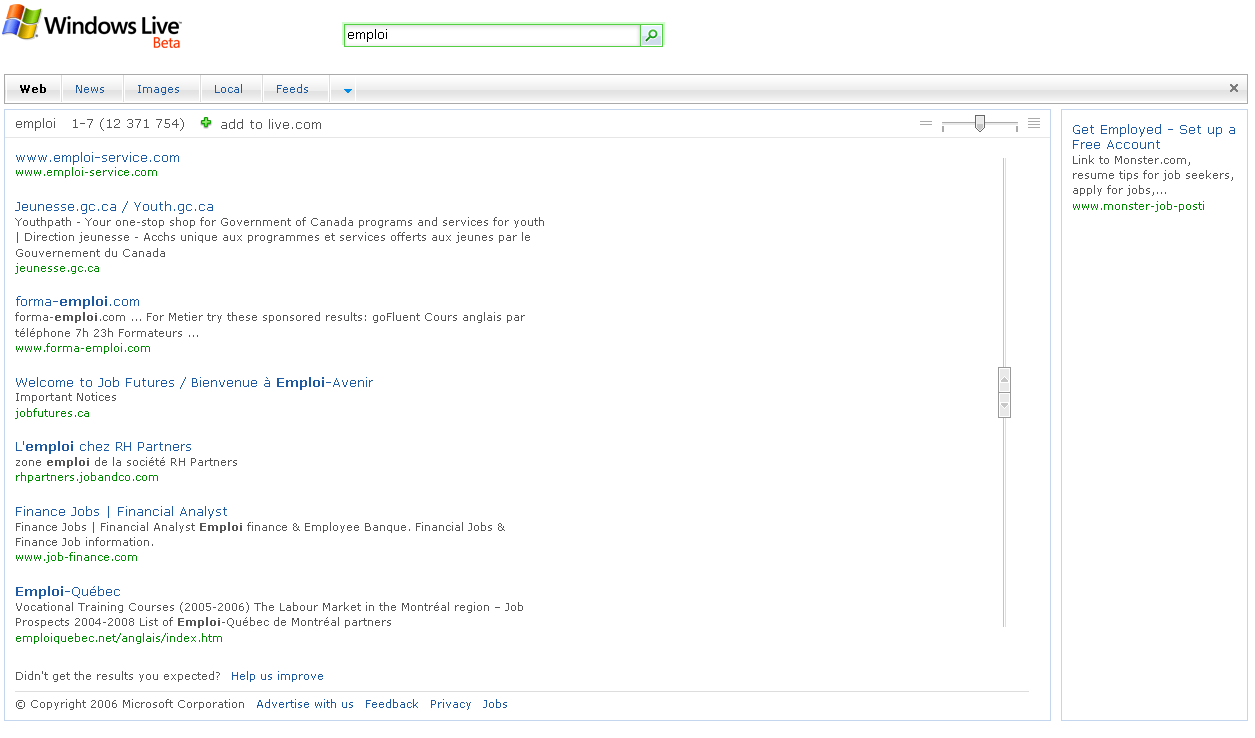Click green URL www.monster-job-posti
The width and height of the screenshot is (1255, 738).
pyautogui.click(x=1138, y=206)
